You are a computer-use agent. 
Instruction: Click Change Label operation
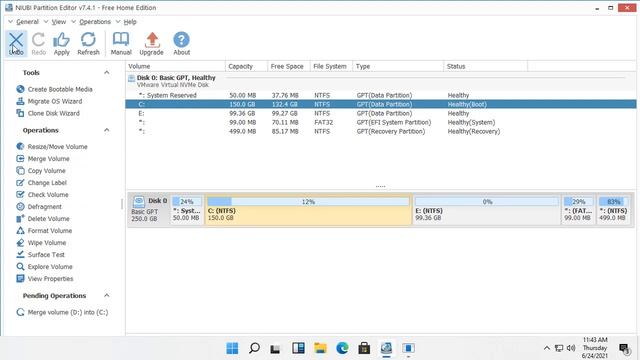[x=41, y=182]
